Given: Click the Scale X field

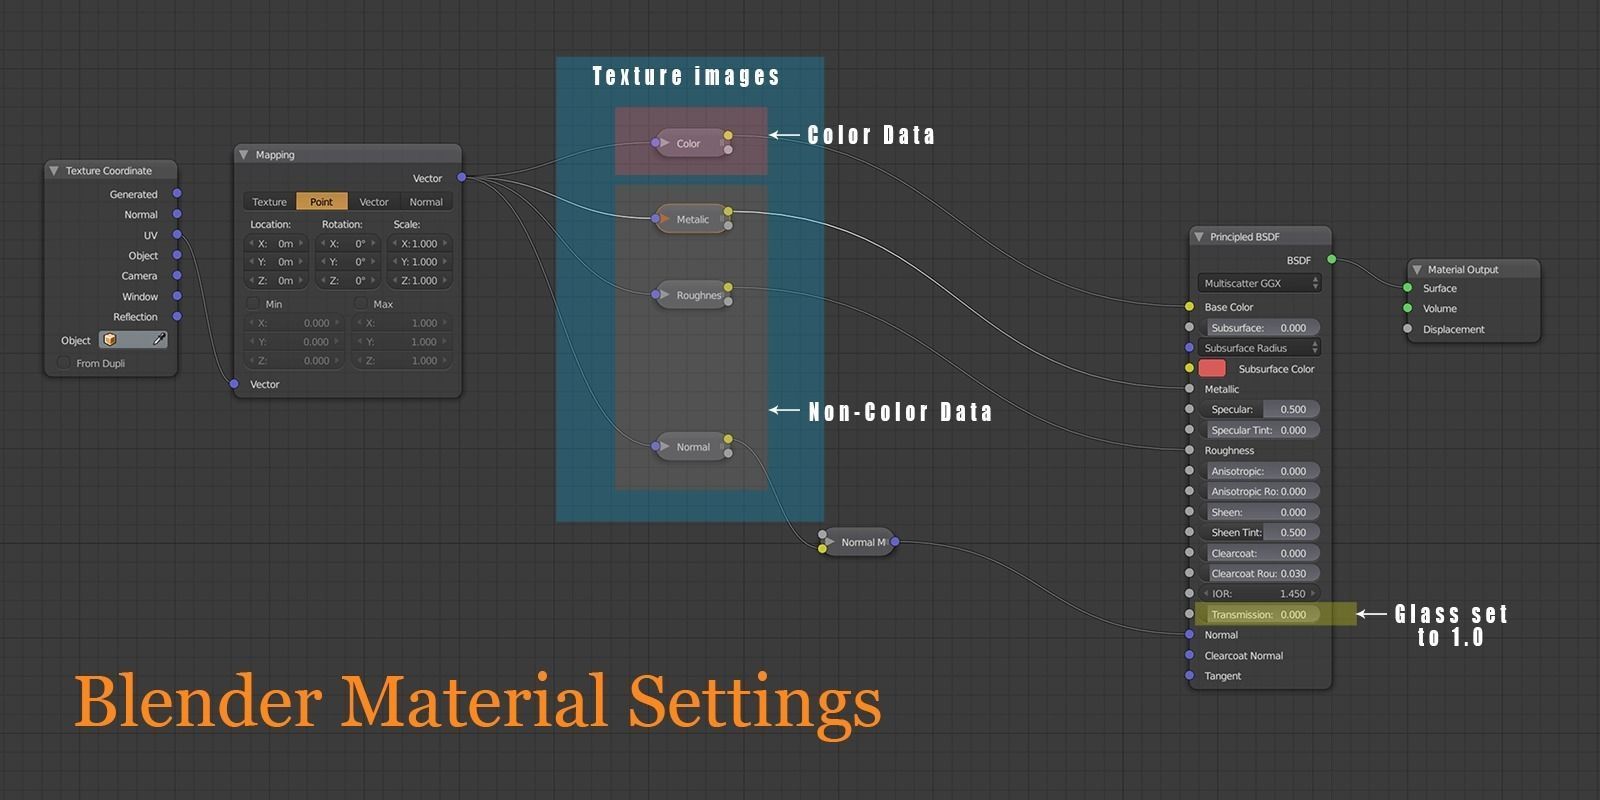Looking at the screenshot, I should 420,243.
